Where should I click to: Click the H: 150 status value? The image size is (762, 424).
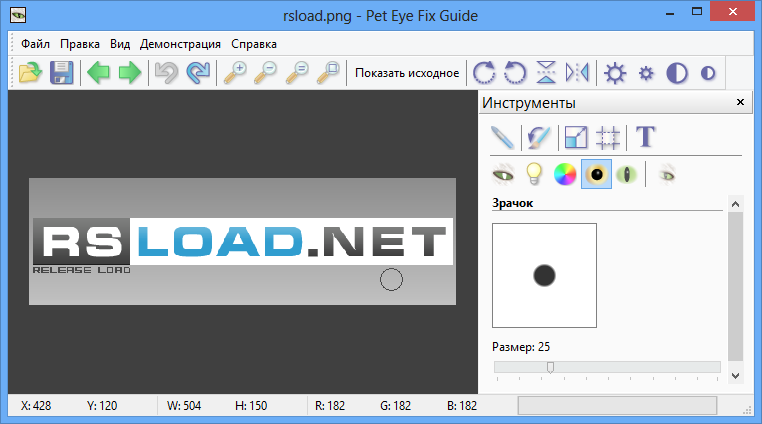251,406
